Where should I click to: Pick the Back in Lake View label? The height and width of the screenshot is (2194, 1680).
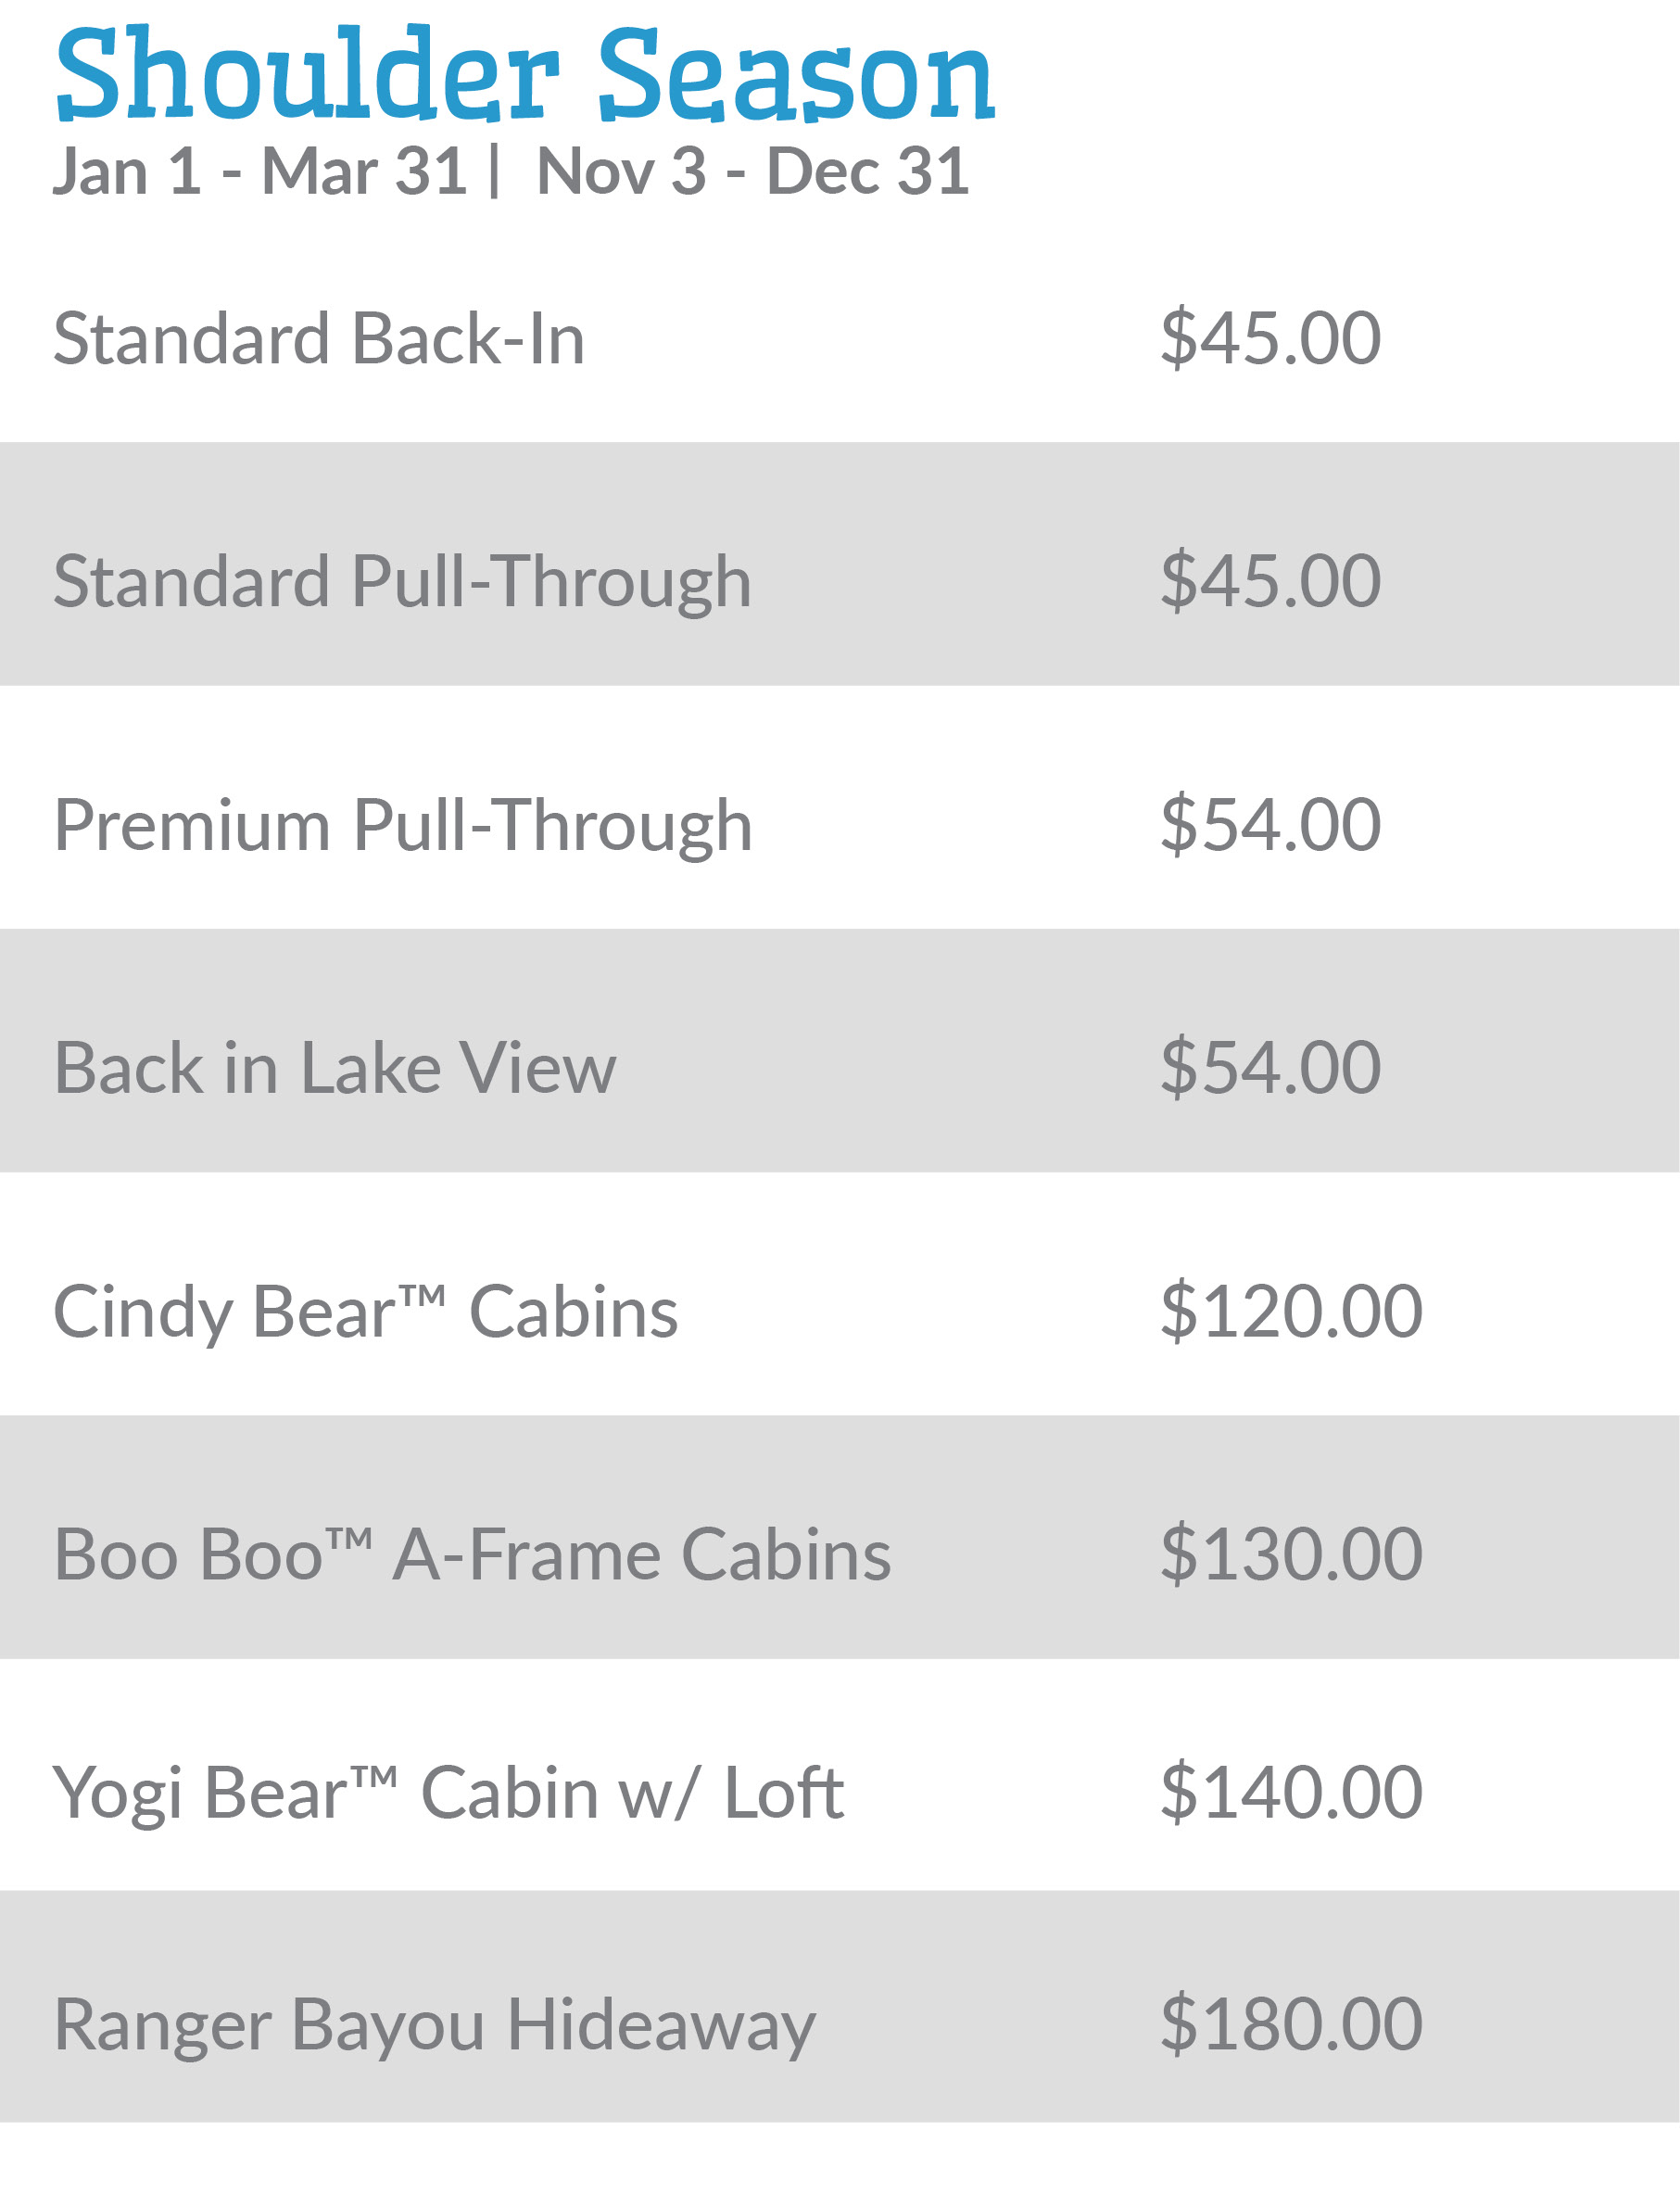tap(335, 1069)
